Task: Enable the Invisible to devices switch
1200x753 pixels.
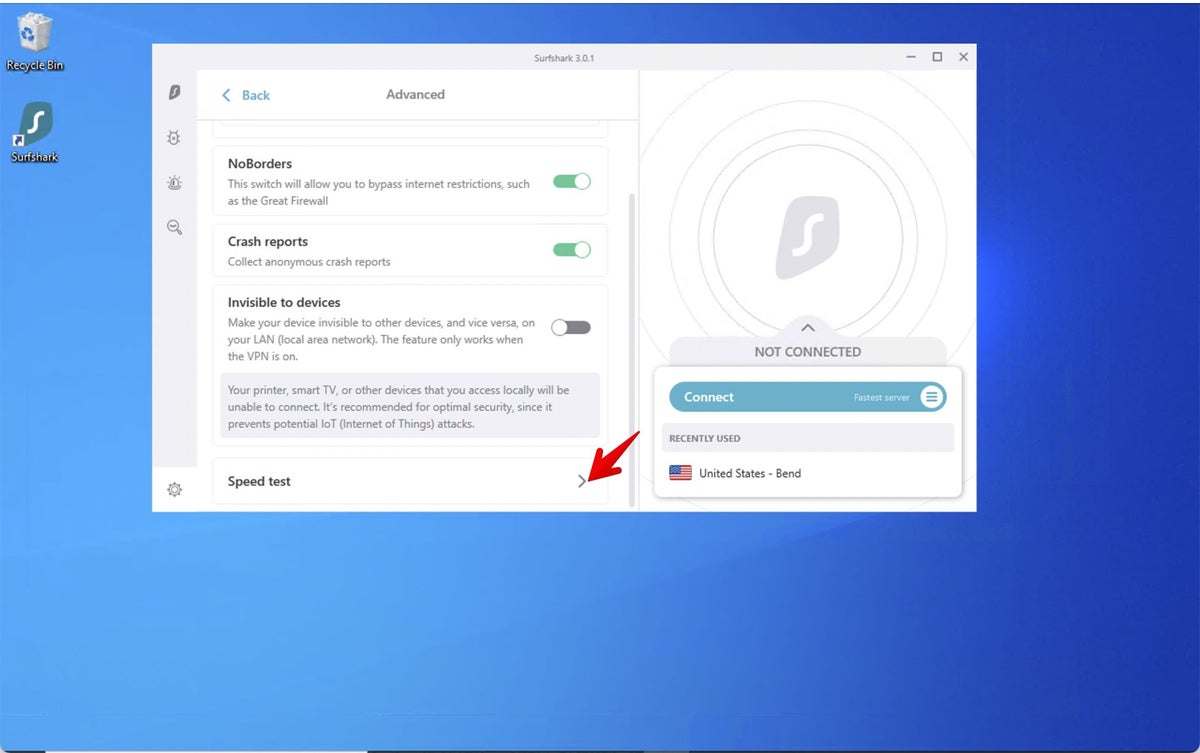Action: 572,327
